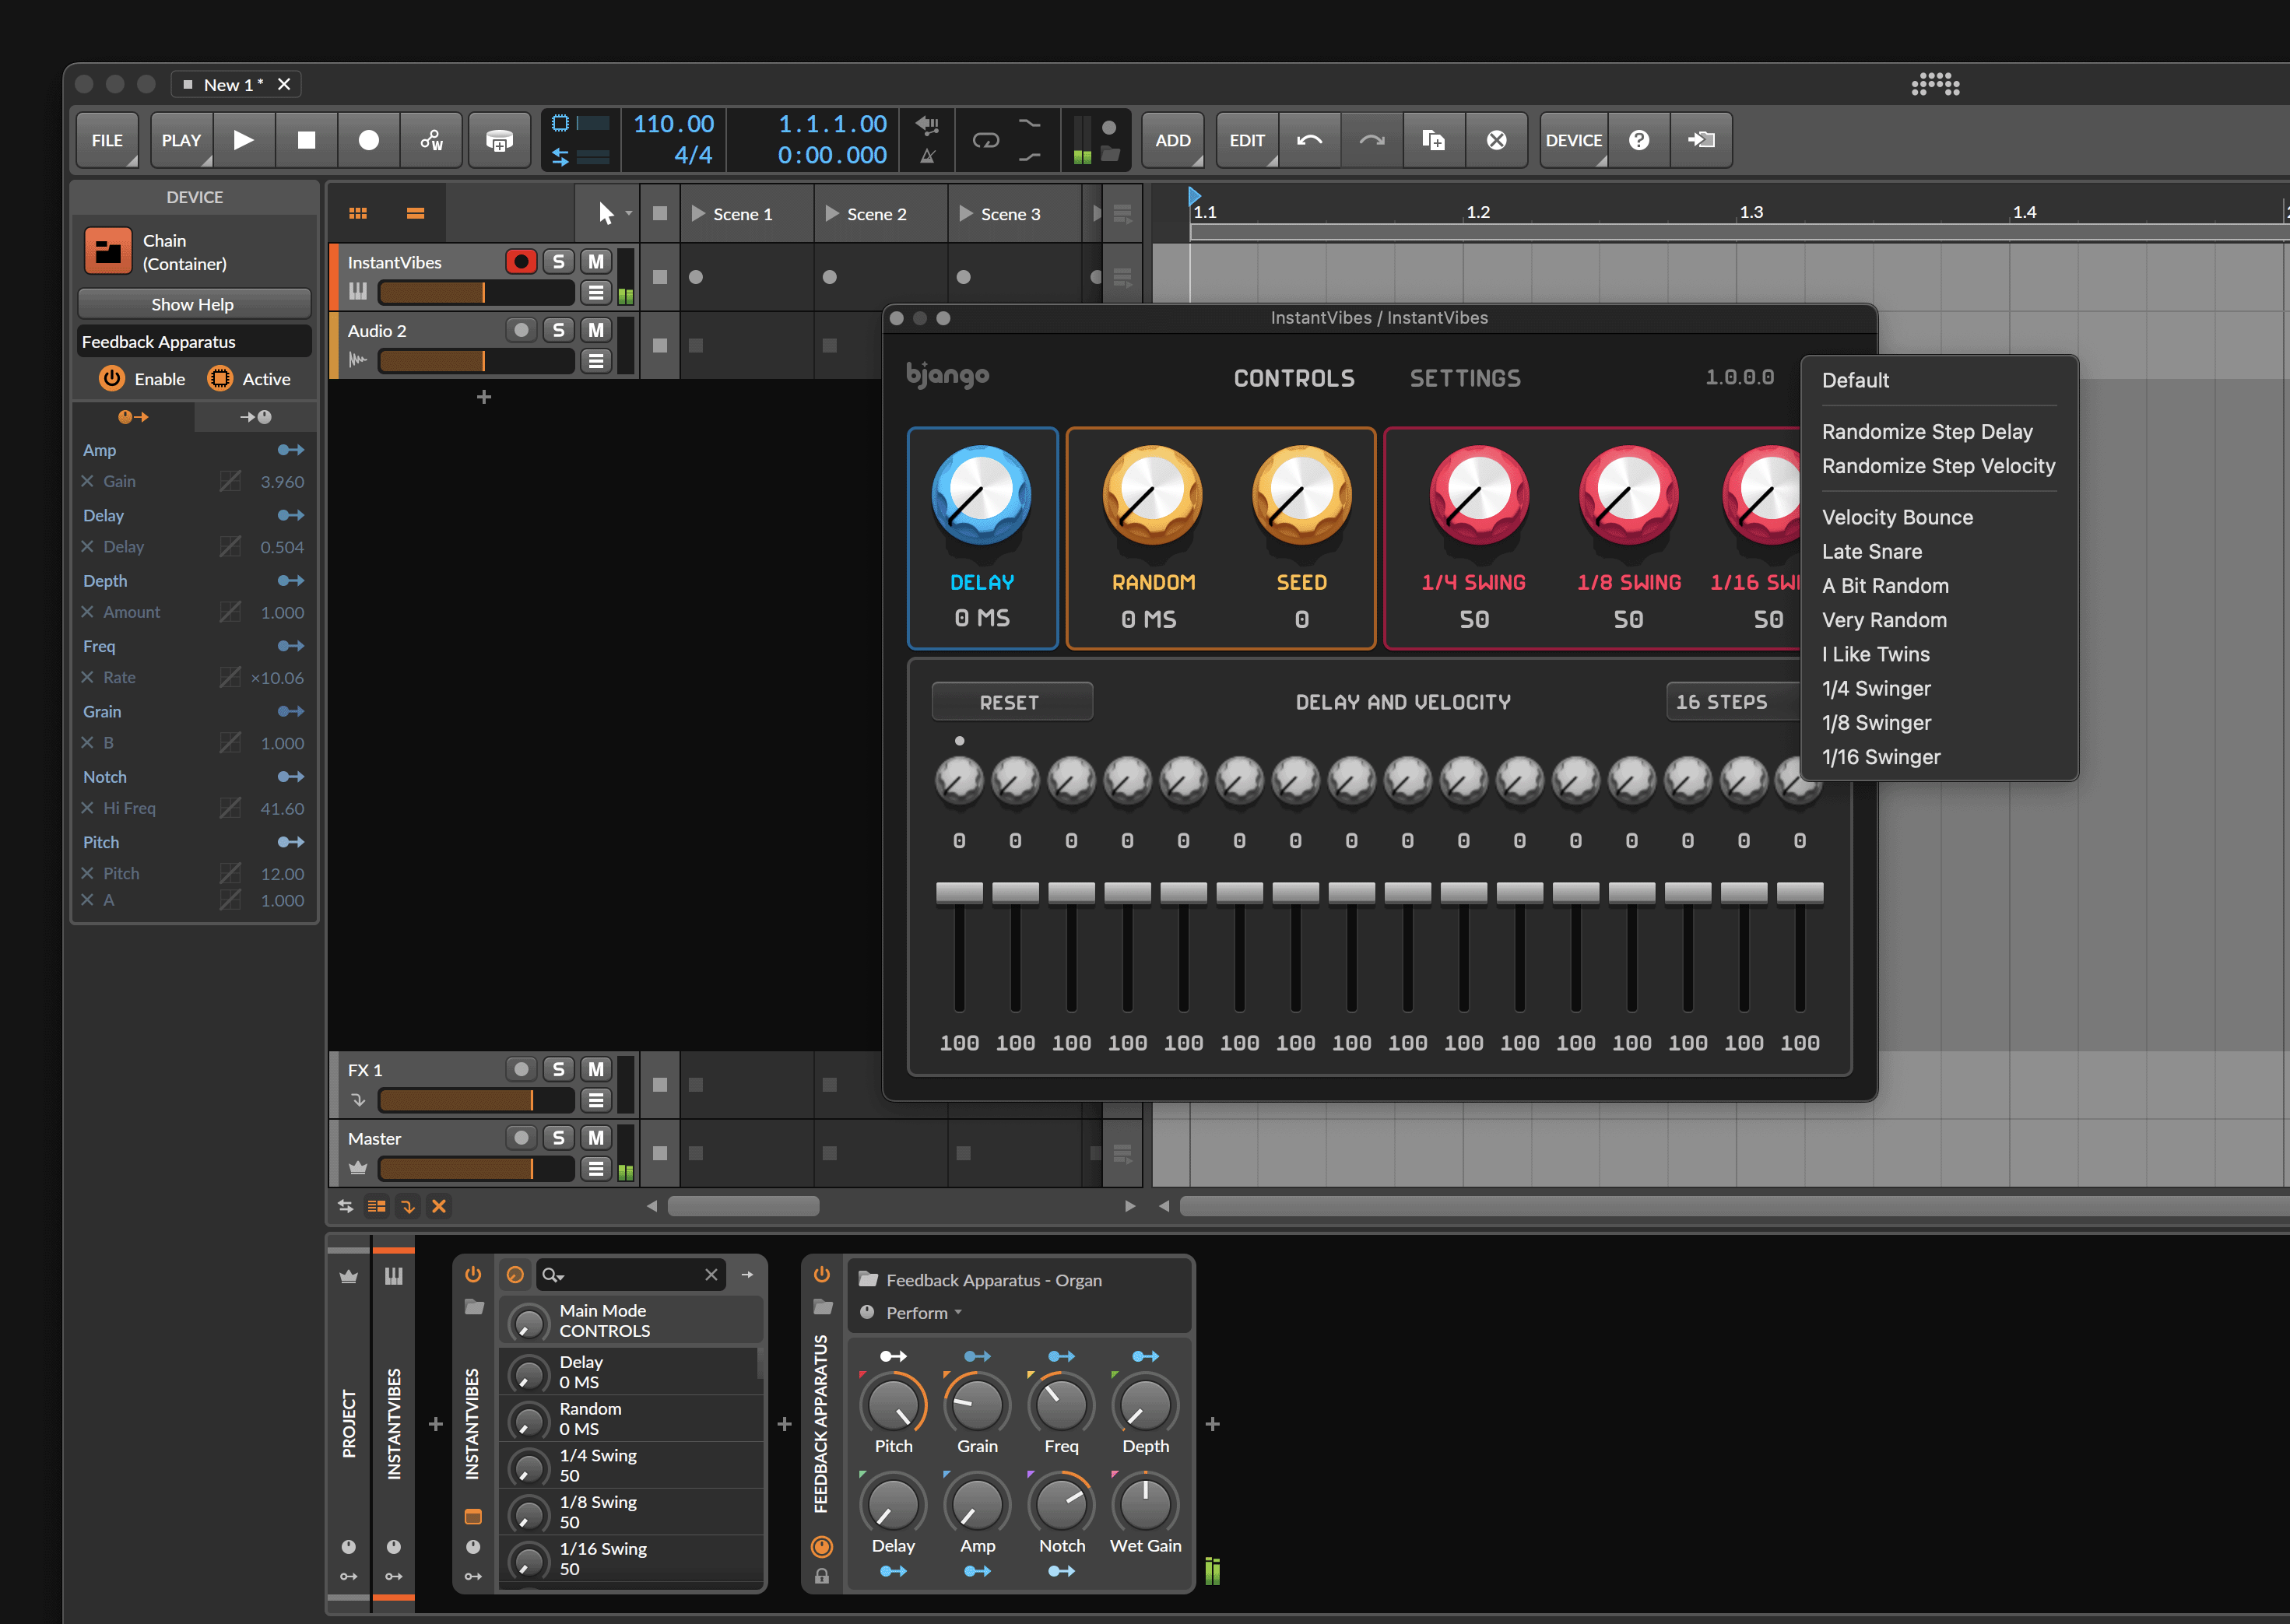The height and width of the screenshot is (1624, 2290).
Task: Switch to the clip launcher grid view icon
Action: pyautogui.click(x=358, y=213)
